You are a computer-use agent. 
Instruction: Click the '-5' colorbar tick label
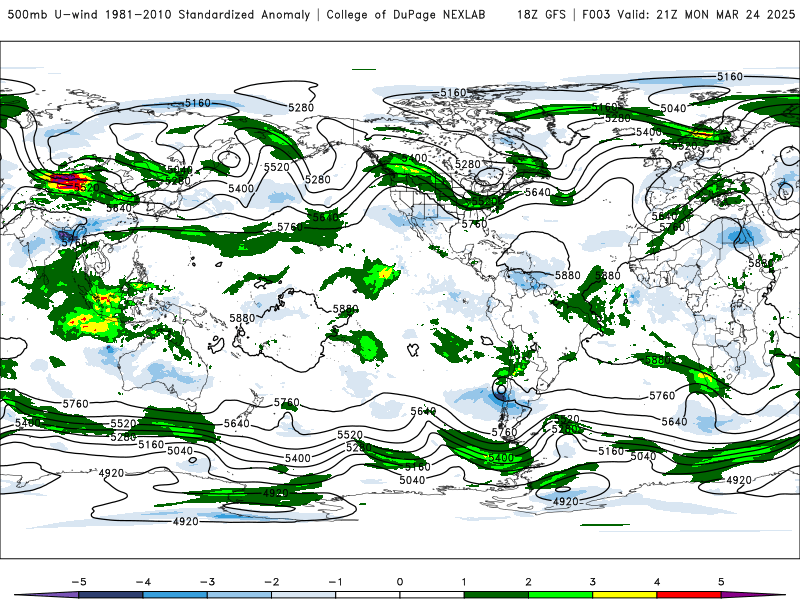[x=79, y=582]
